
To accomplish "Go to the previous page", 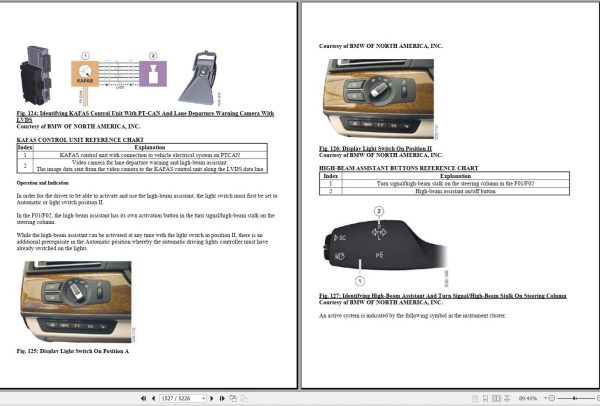I will [153, 398].
